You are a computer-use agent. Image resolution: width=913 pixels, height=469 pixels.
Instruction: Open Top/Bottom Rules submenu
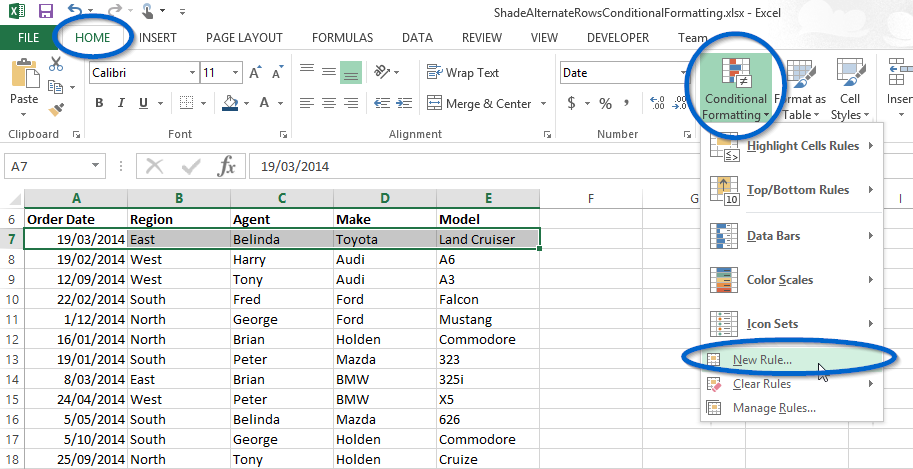(792, 190)
